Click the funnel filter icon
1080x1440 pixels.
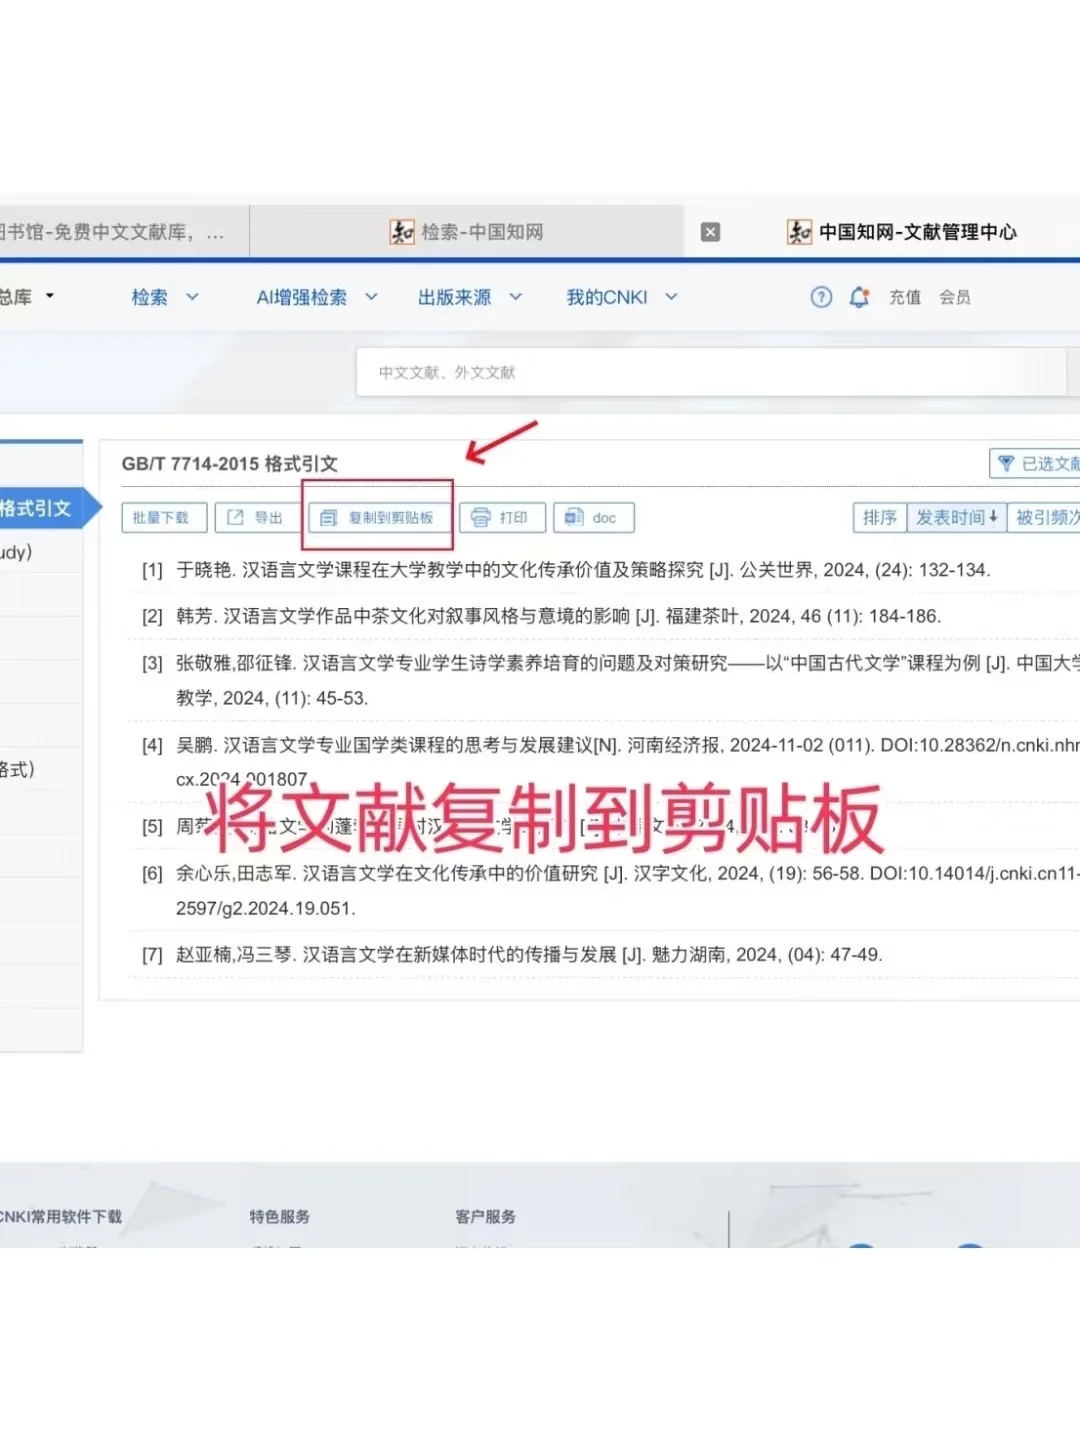point(1006,464)
